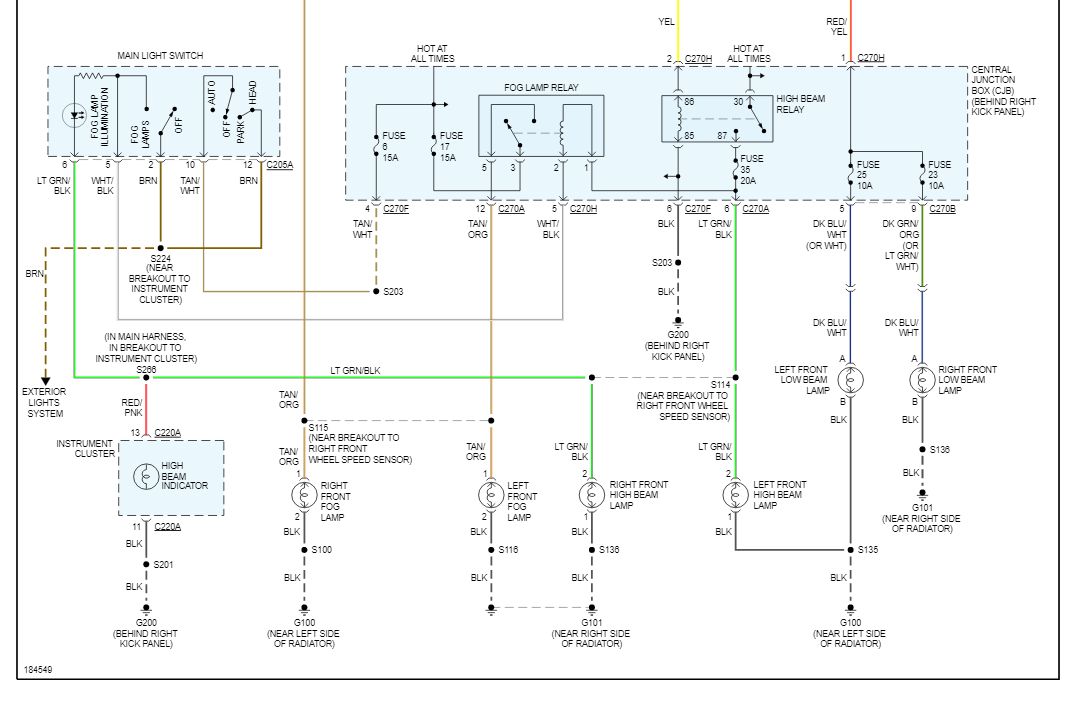Select the Fog Lamp Relay box

[x=541, y=126]
